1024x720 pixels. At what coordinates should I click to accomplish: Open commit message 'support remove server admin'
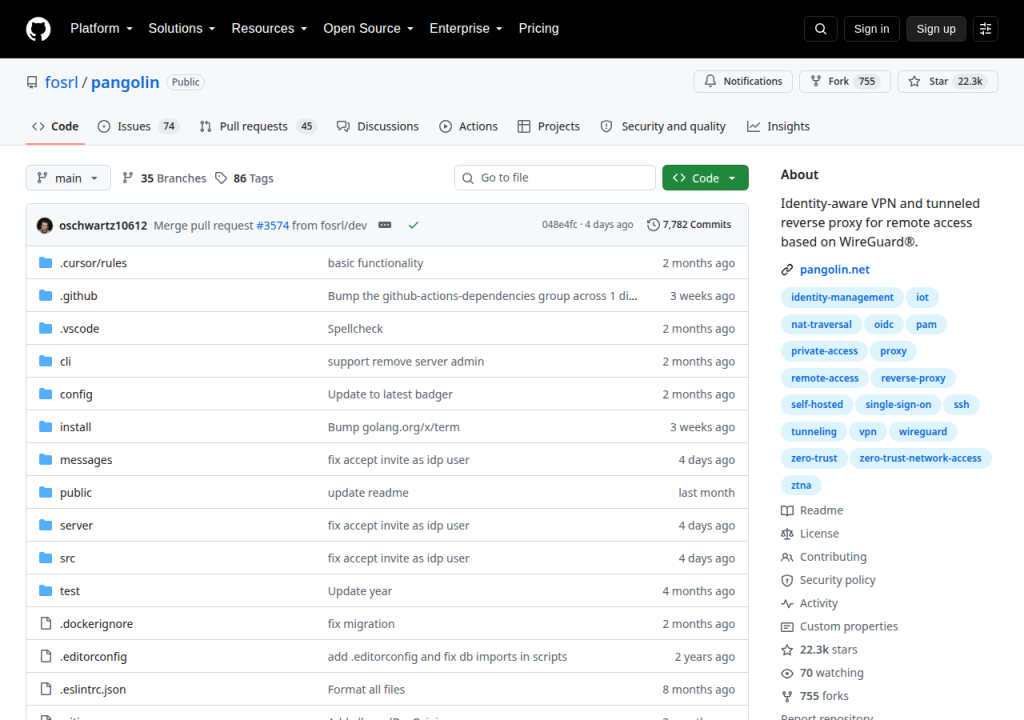point(406,361)
